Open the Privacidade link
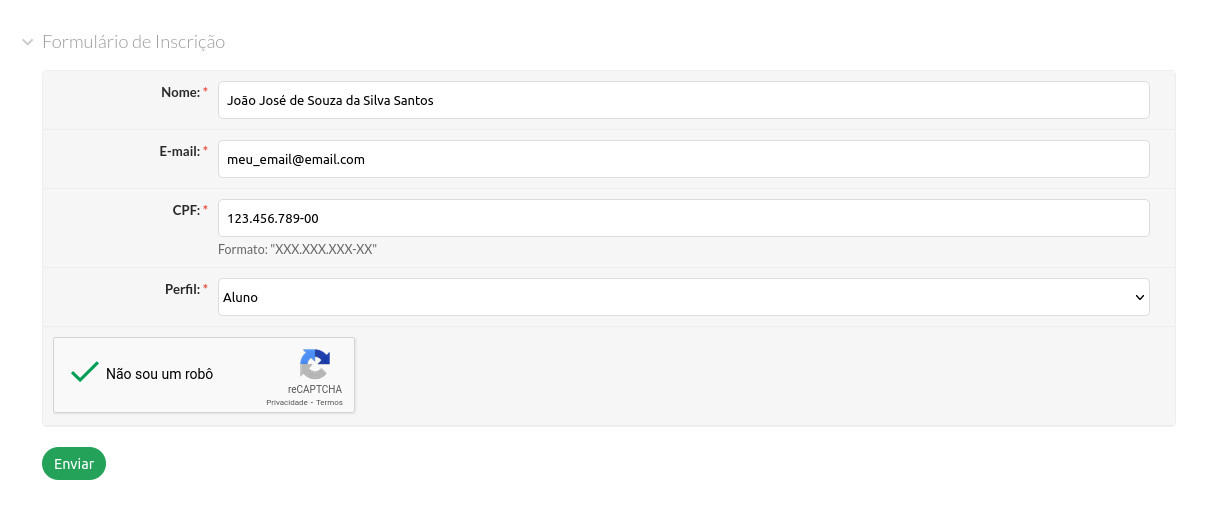Screen dimensions: 1205x508 tap(286, 403)
